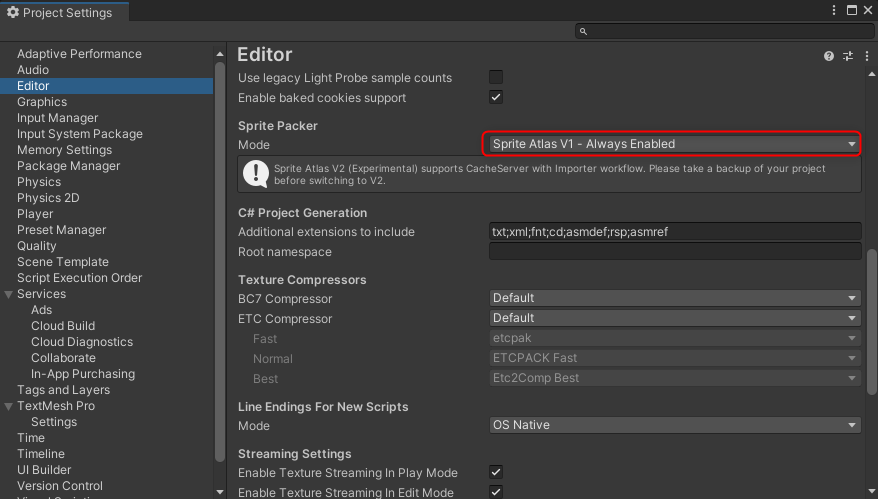Click Editor panel scroll-up arrow
The height and width of the screenshot is (499, 878).
pos(872,74)
